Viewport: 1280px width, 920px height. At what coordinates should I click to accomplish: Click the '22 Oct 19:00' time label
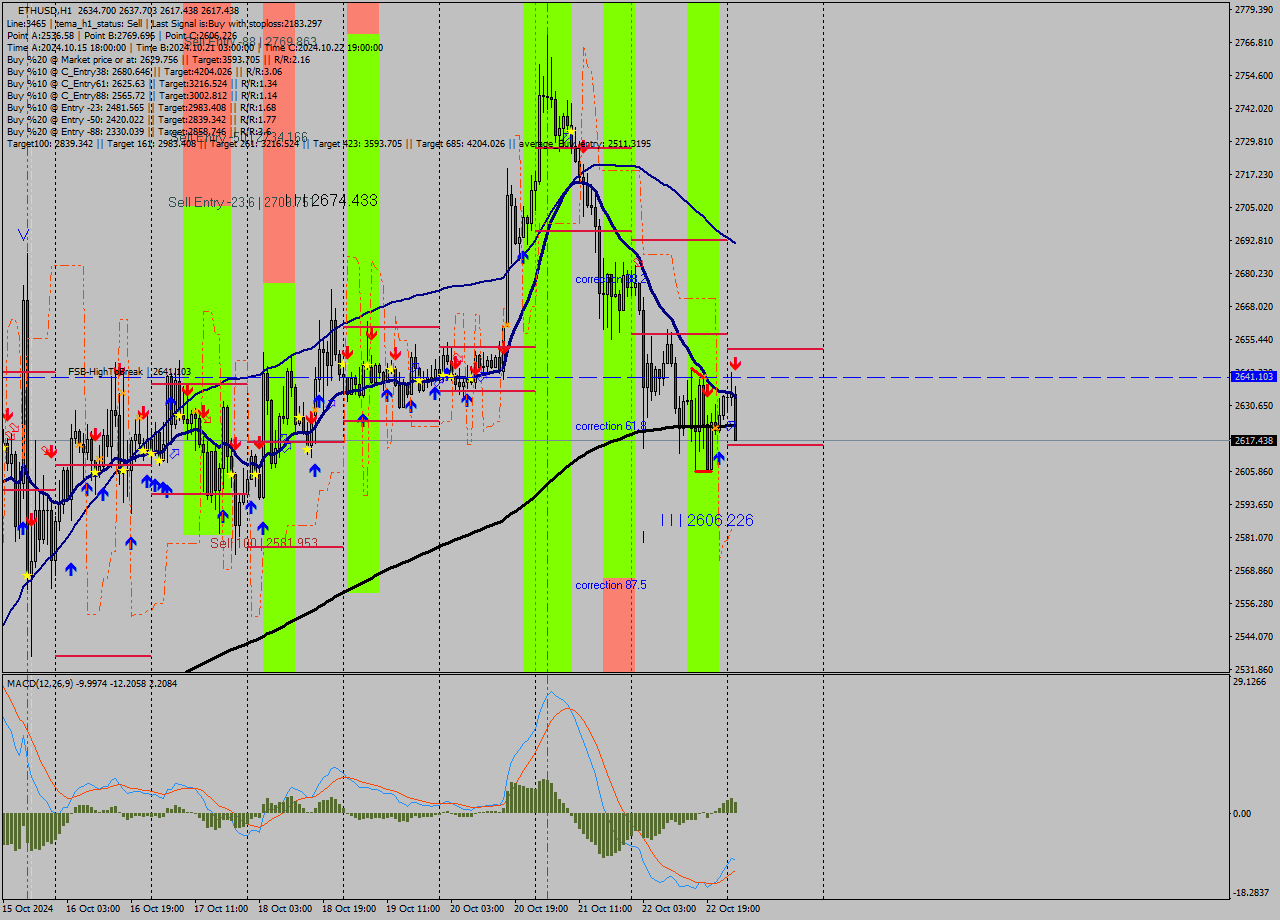pos(733,909)
